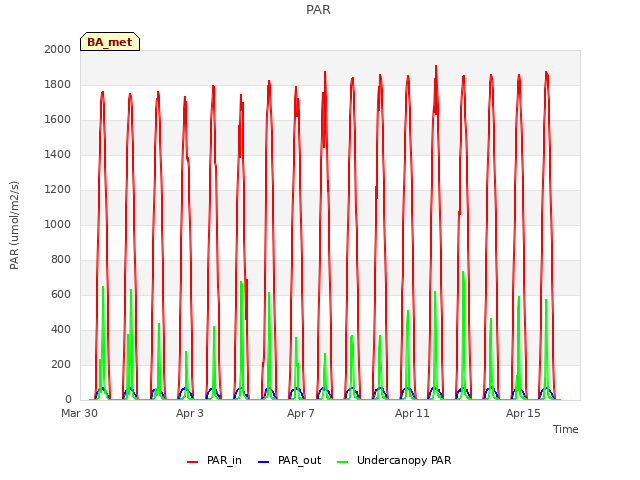Click the red PAR_in legend swatch
This screenshot has width=640, height=480.
tap(192, 462)
